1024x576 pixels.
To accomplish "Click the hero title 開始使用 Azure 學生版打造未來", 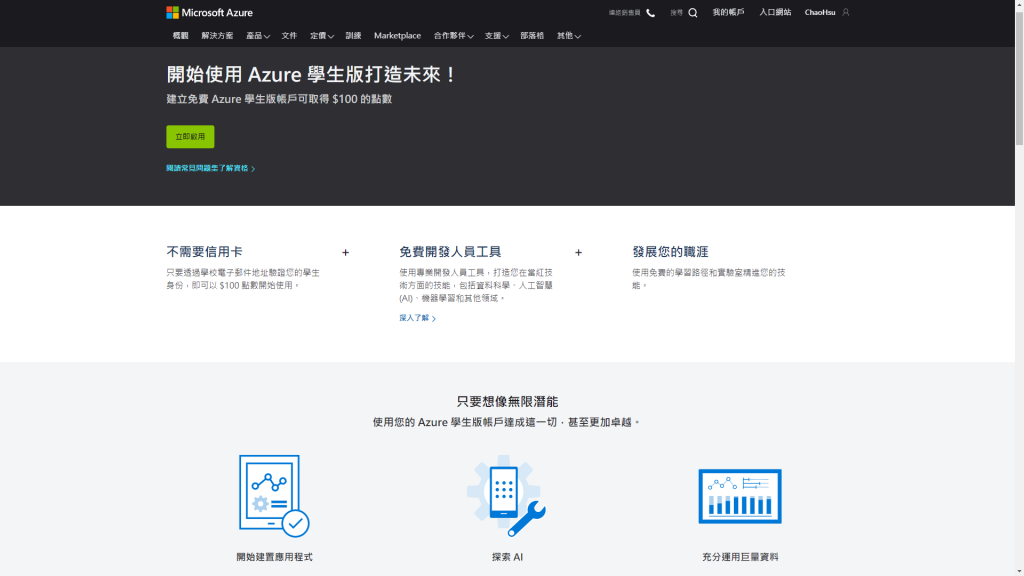I will 312,74.
